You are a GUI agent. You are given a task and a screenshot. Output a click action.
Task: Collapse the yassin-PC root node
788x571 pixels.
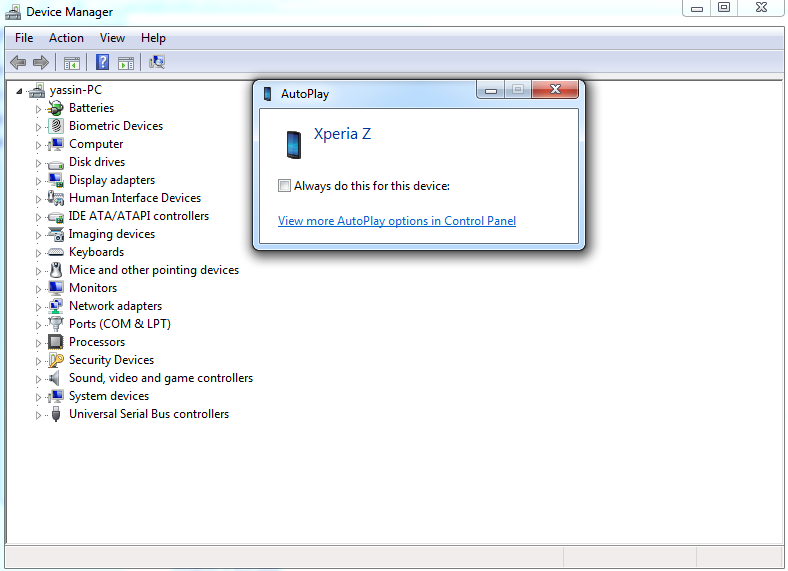(x=19, y=91)
